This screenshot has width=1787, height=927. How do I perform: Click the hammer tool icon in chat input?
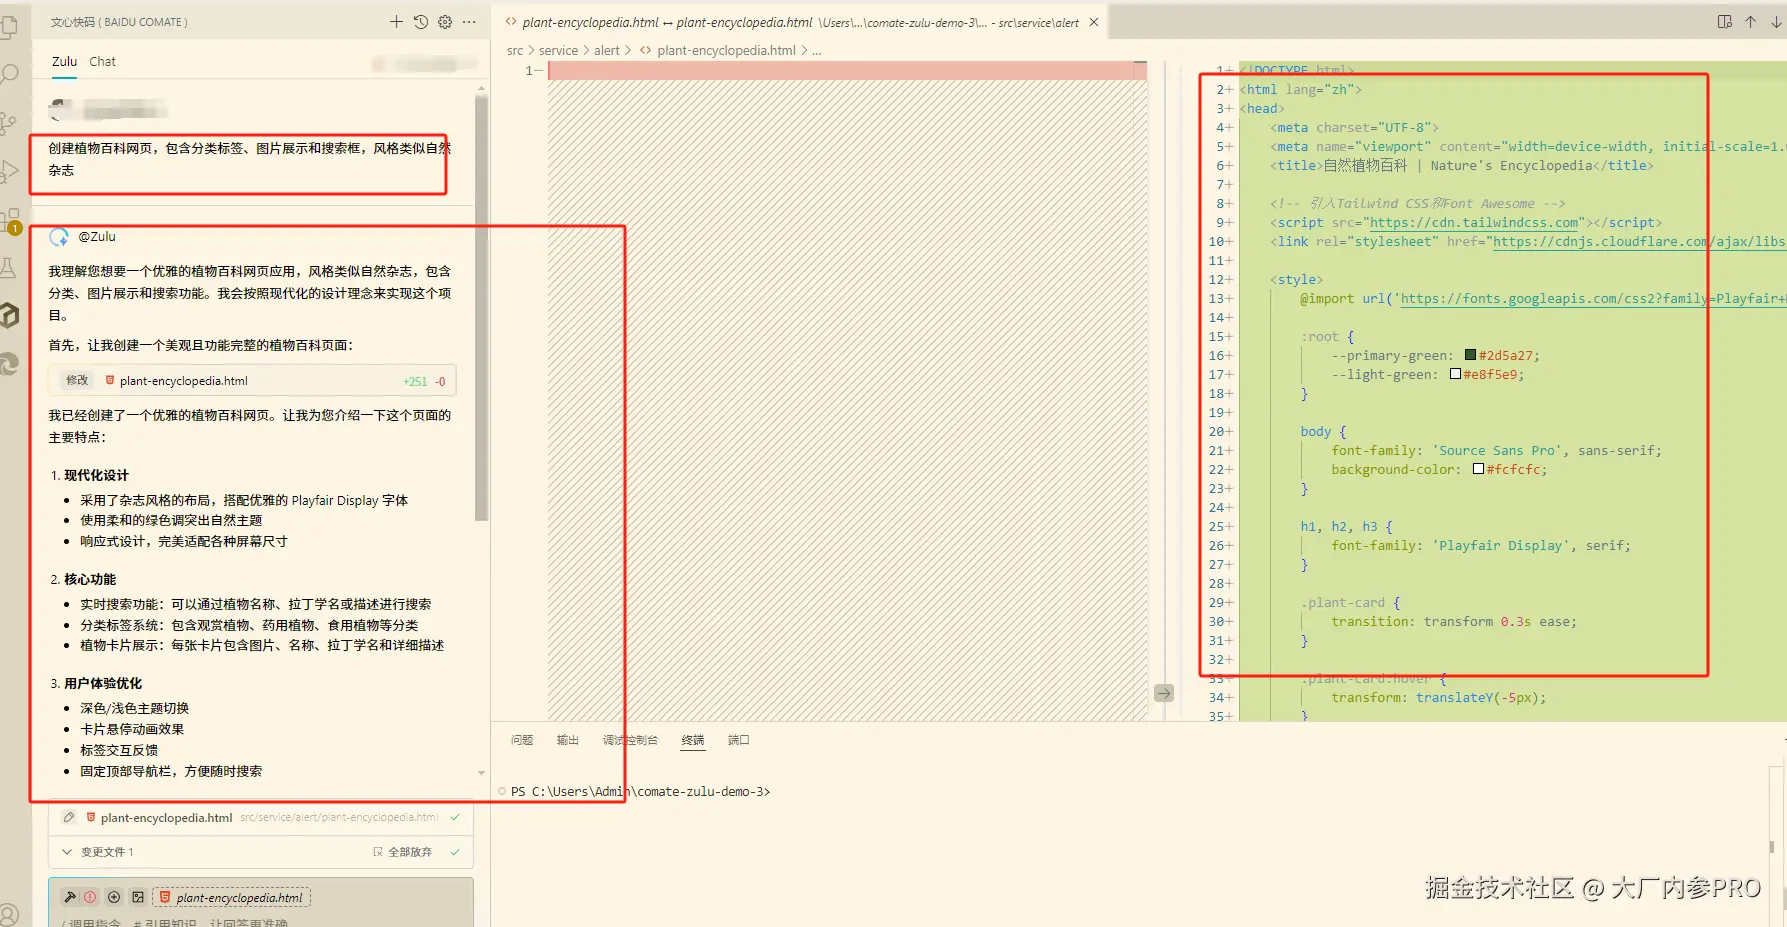70,897
